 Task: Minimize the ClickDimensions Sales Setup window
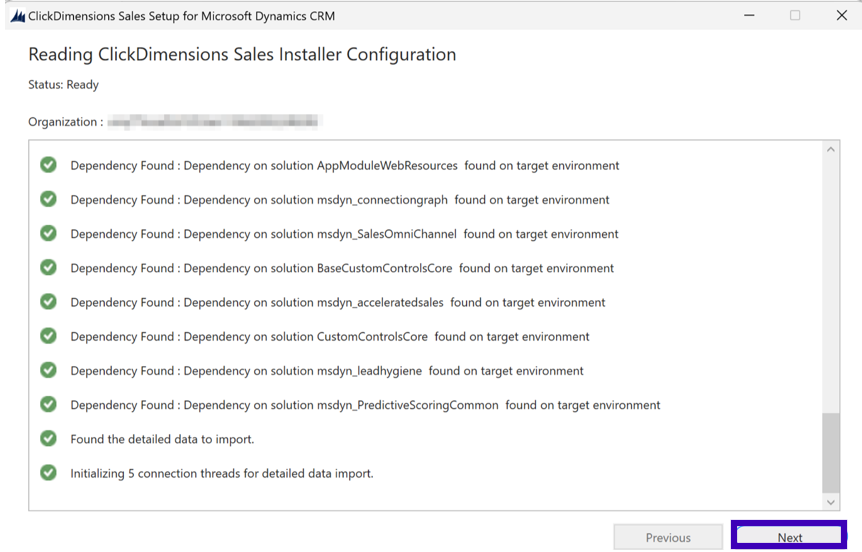pyautogui.click(x=749, y=15)
